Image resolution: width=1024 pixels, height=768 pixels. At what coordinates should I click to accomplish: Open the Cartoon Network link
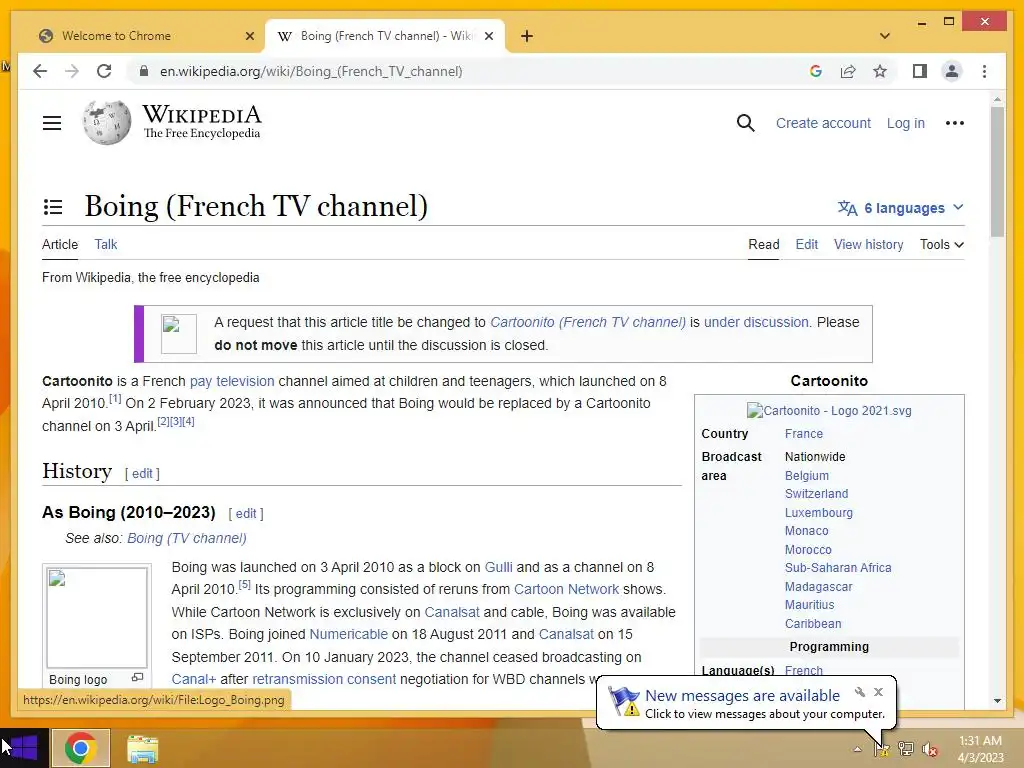[x=566, y=589]
